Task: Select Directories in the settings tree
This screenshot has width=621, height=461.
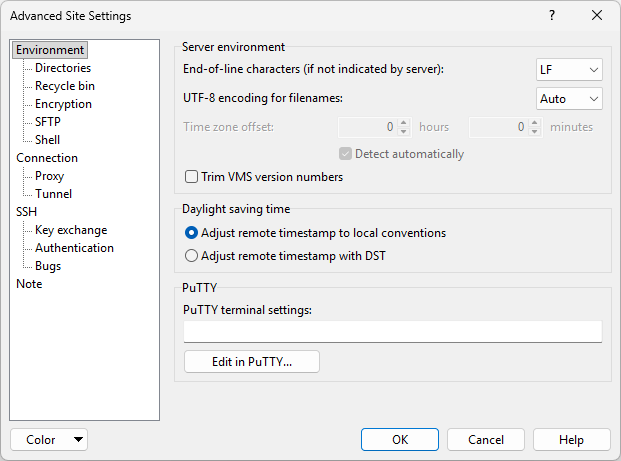Action: click(x=63, y=68)
